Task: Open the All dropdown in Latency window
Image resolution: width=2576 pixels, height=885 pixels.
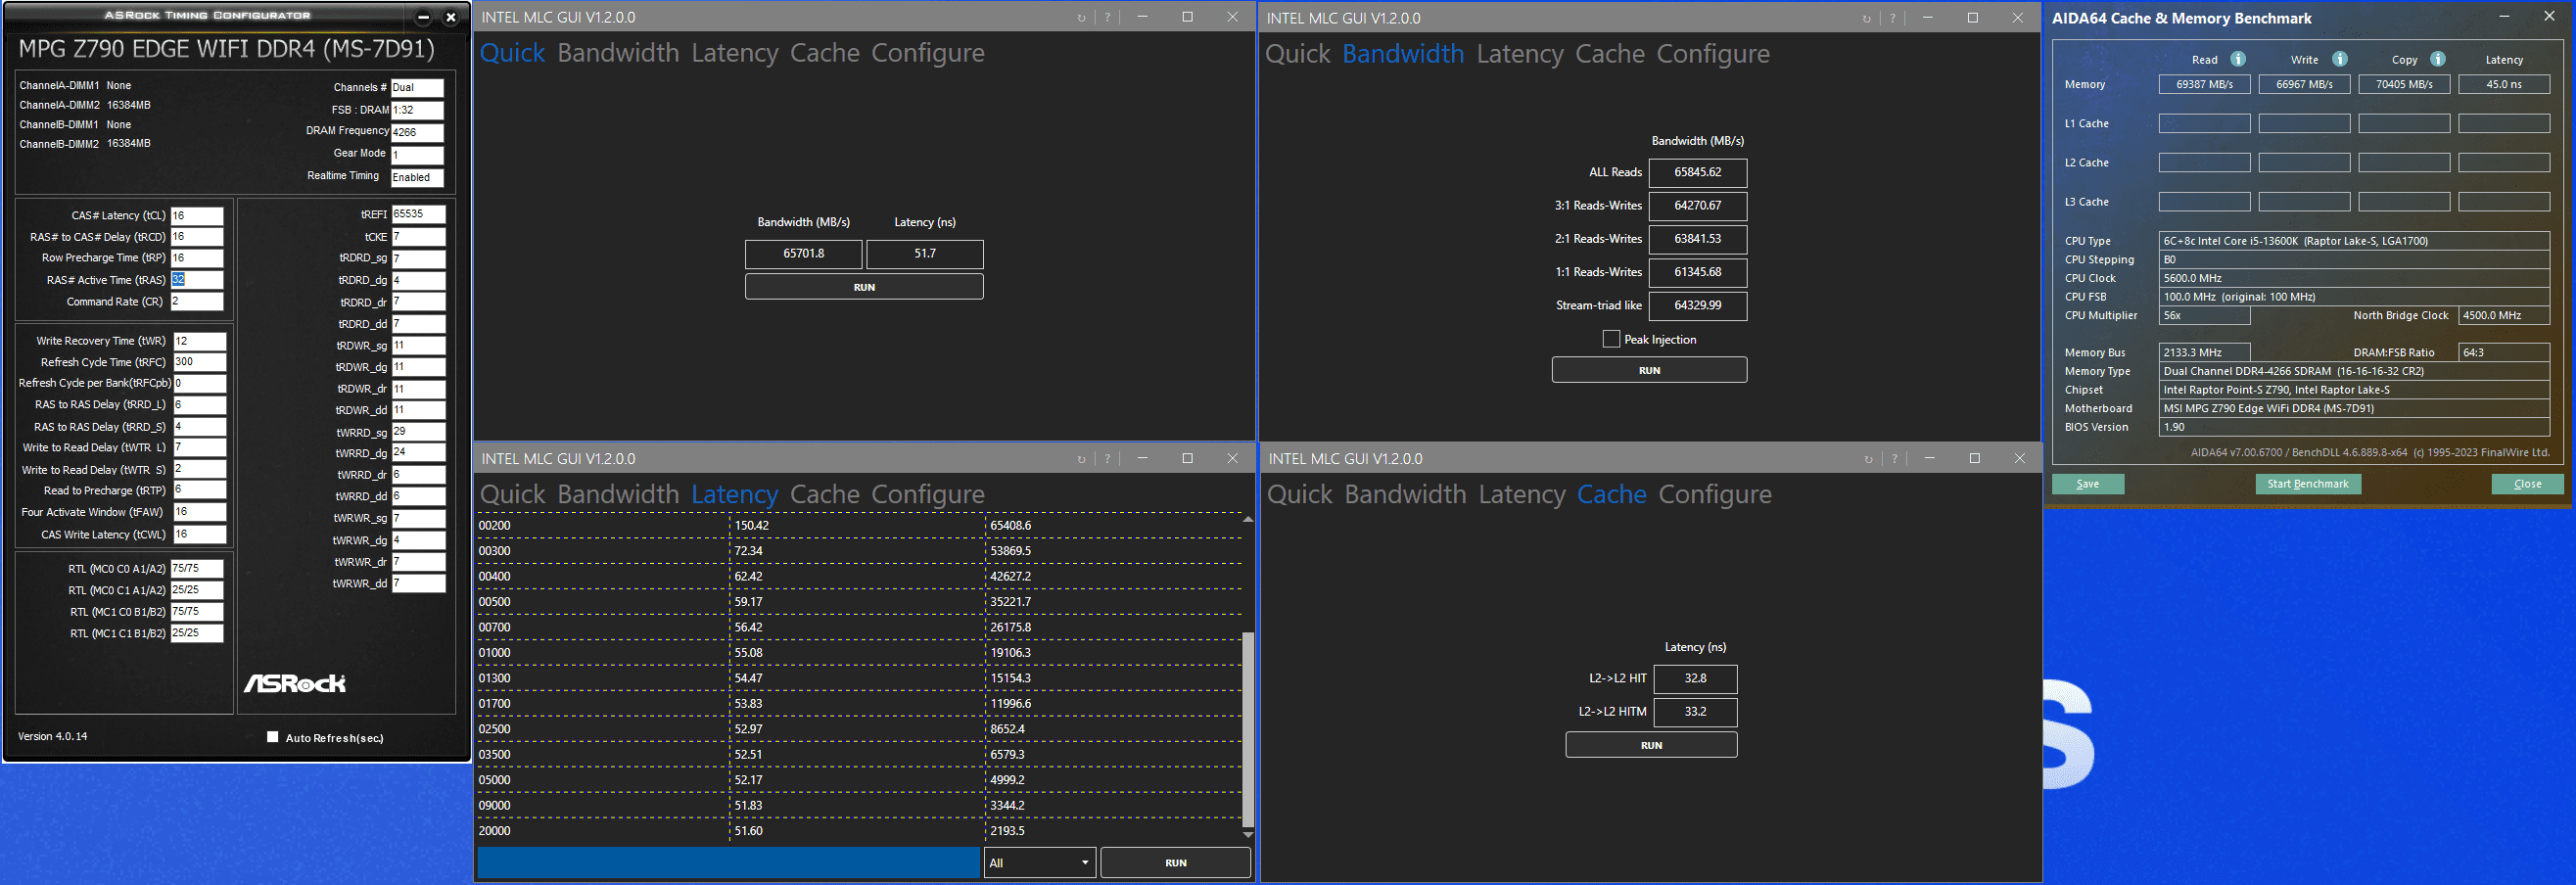Action: [1040, 862]
